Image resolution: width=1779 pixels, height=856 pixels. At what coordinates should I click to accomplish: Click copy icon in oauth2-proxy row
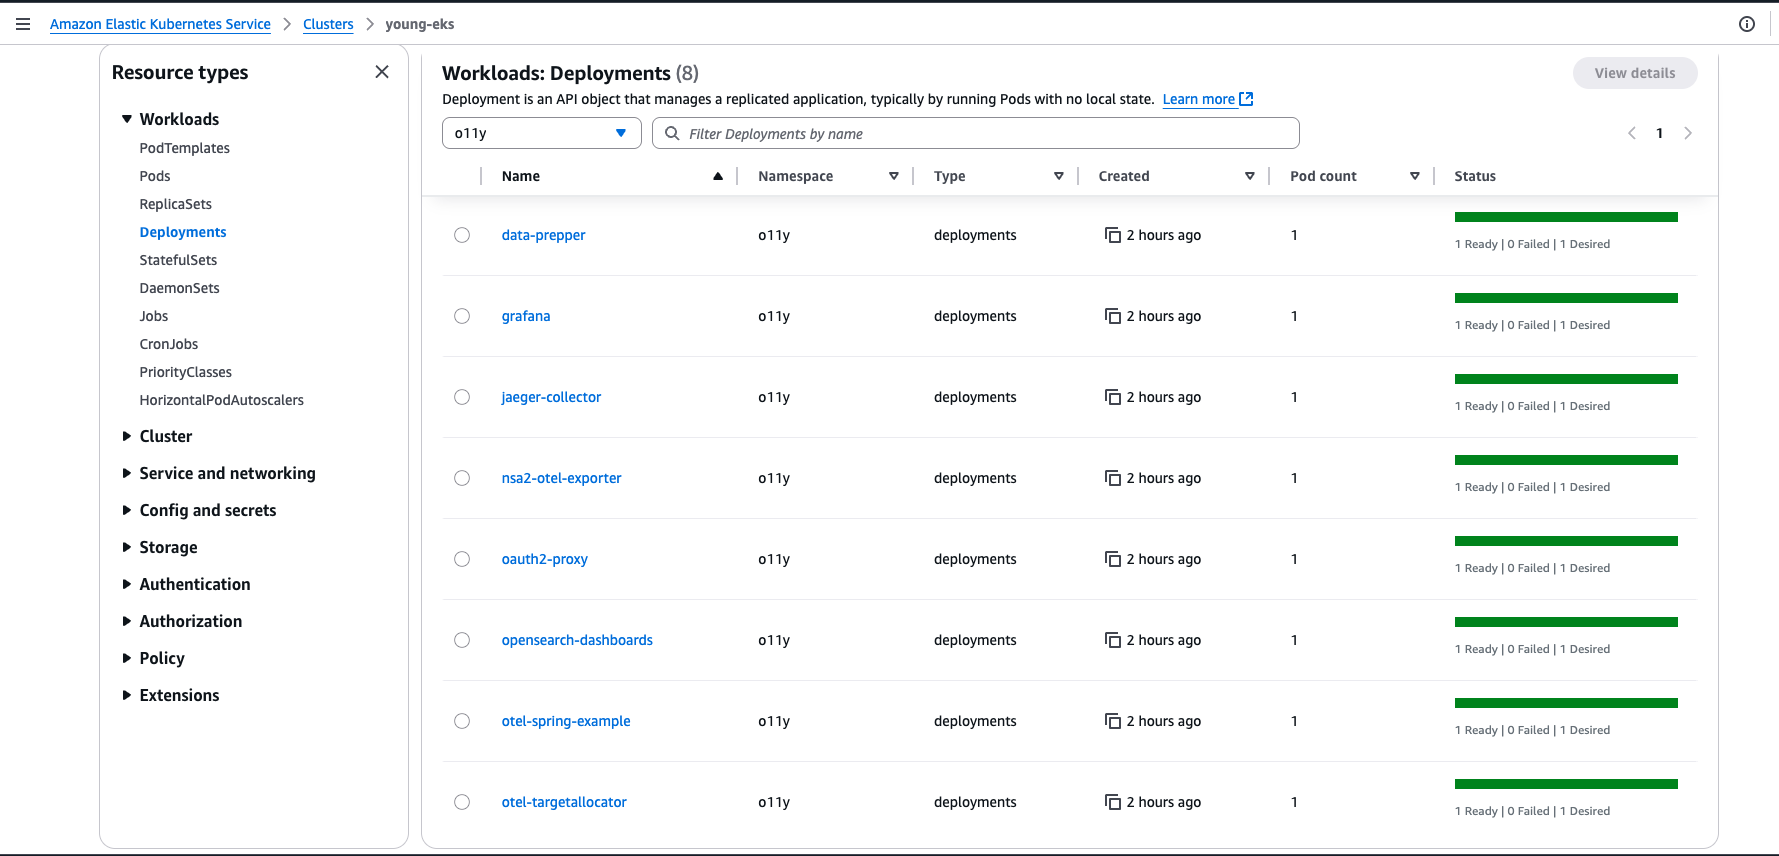coord(1113,559)
